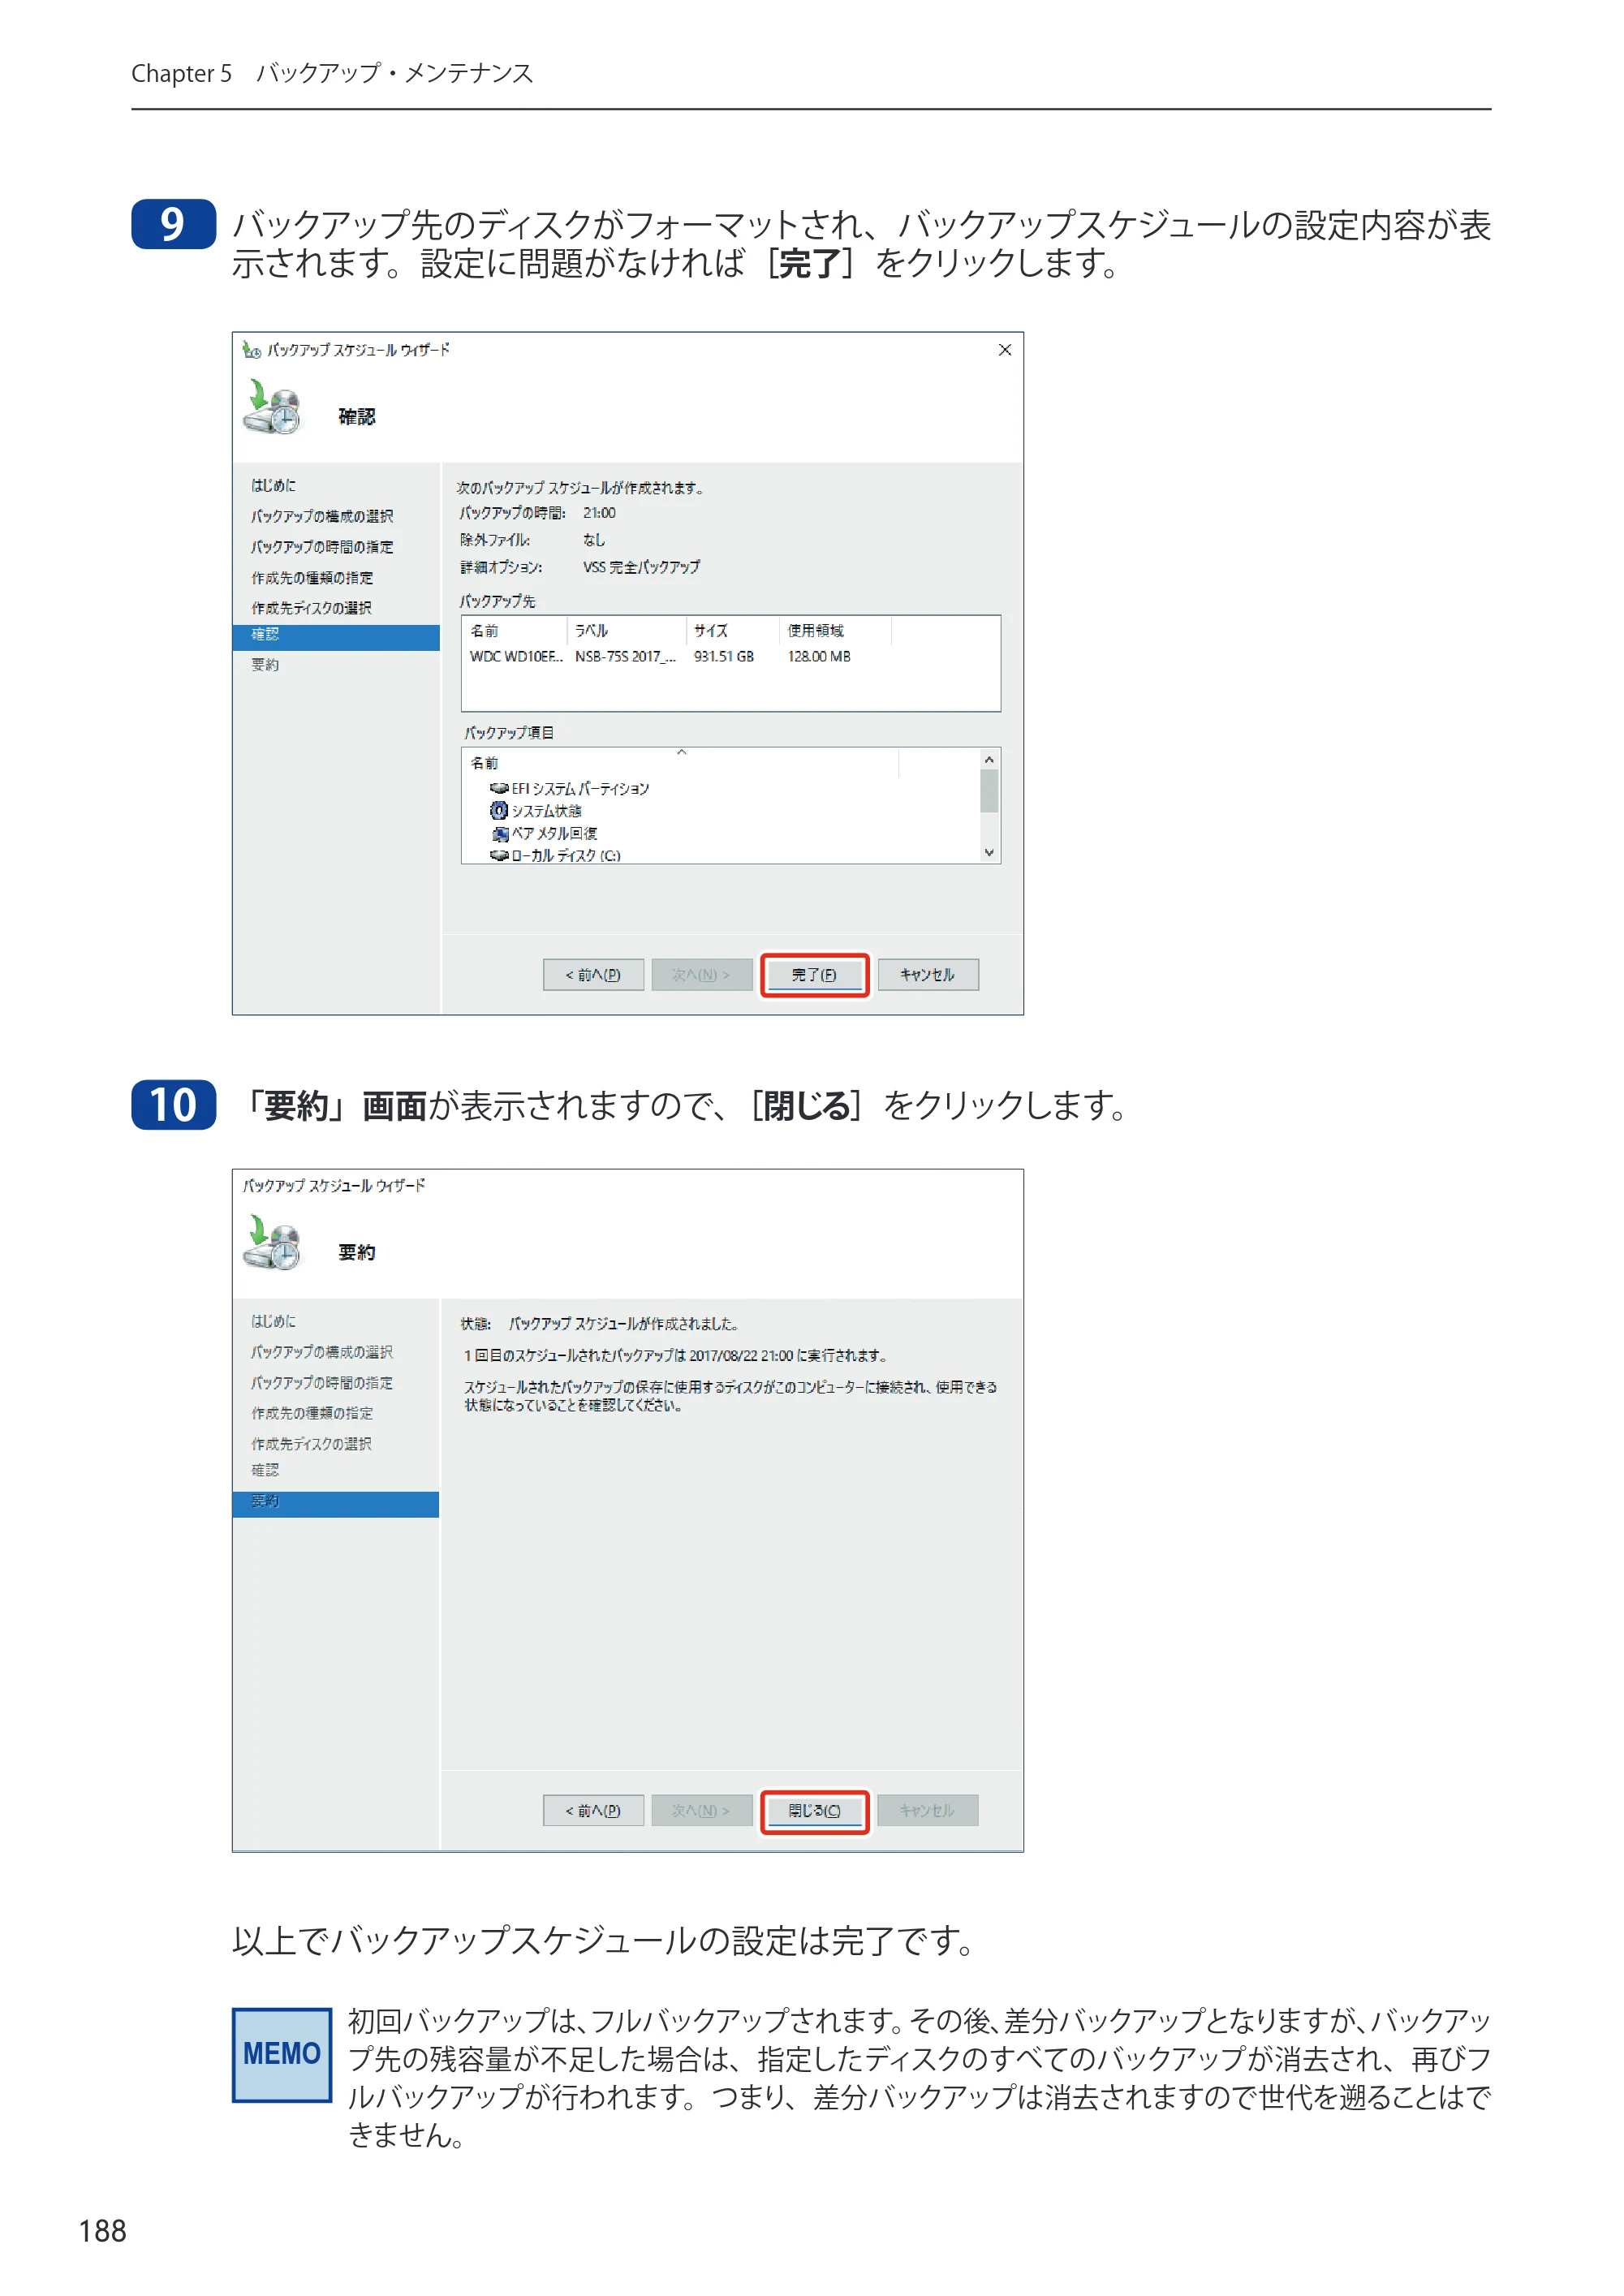Click the backup disk icon beside the 要約 heading
The image size is (1624, 2296).
click(272, 1243)
